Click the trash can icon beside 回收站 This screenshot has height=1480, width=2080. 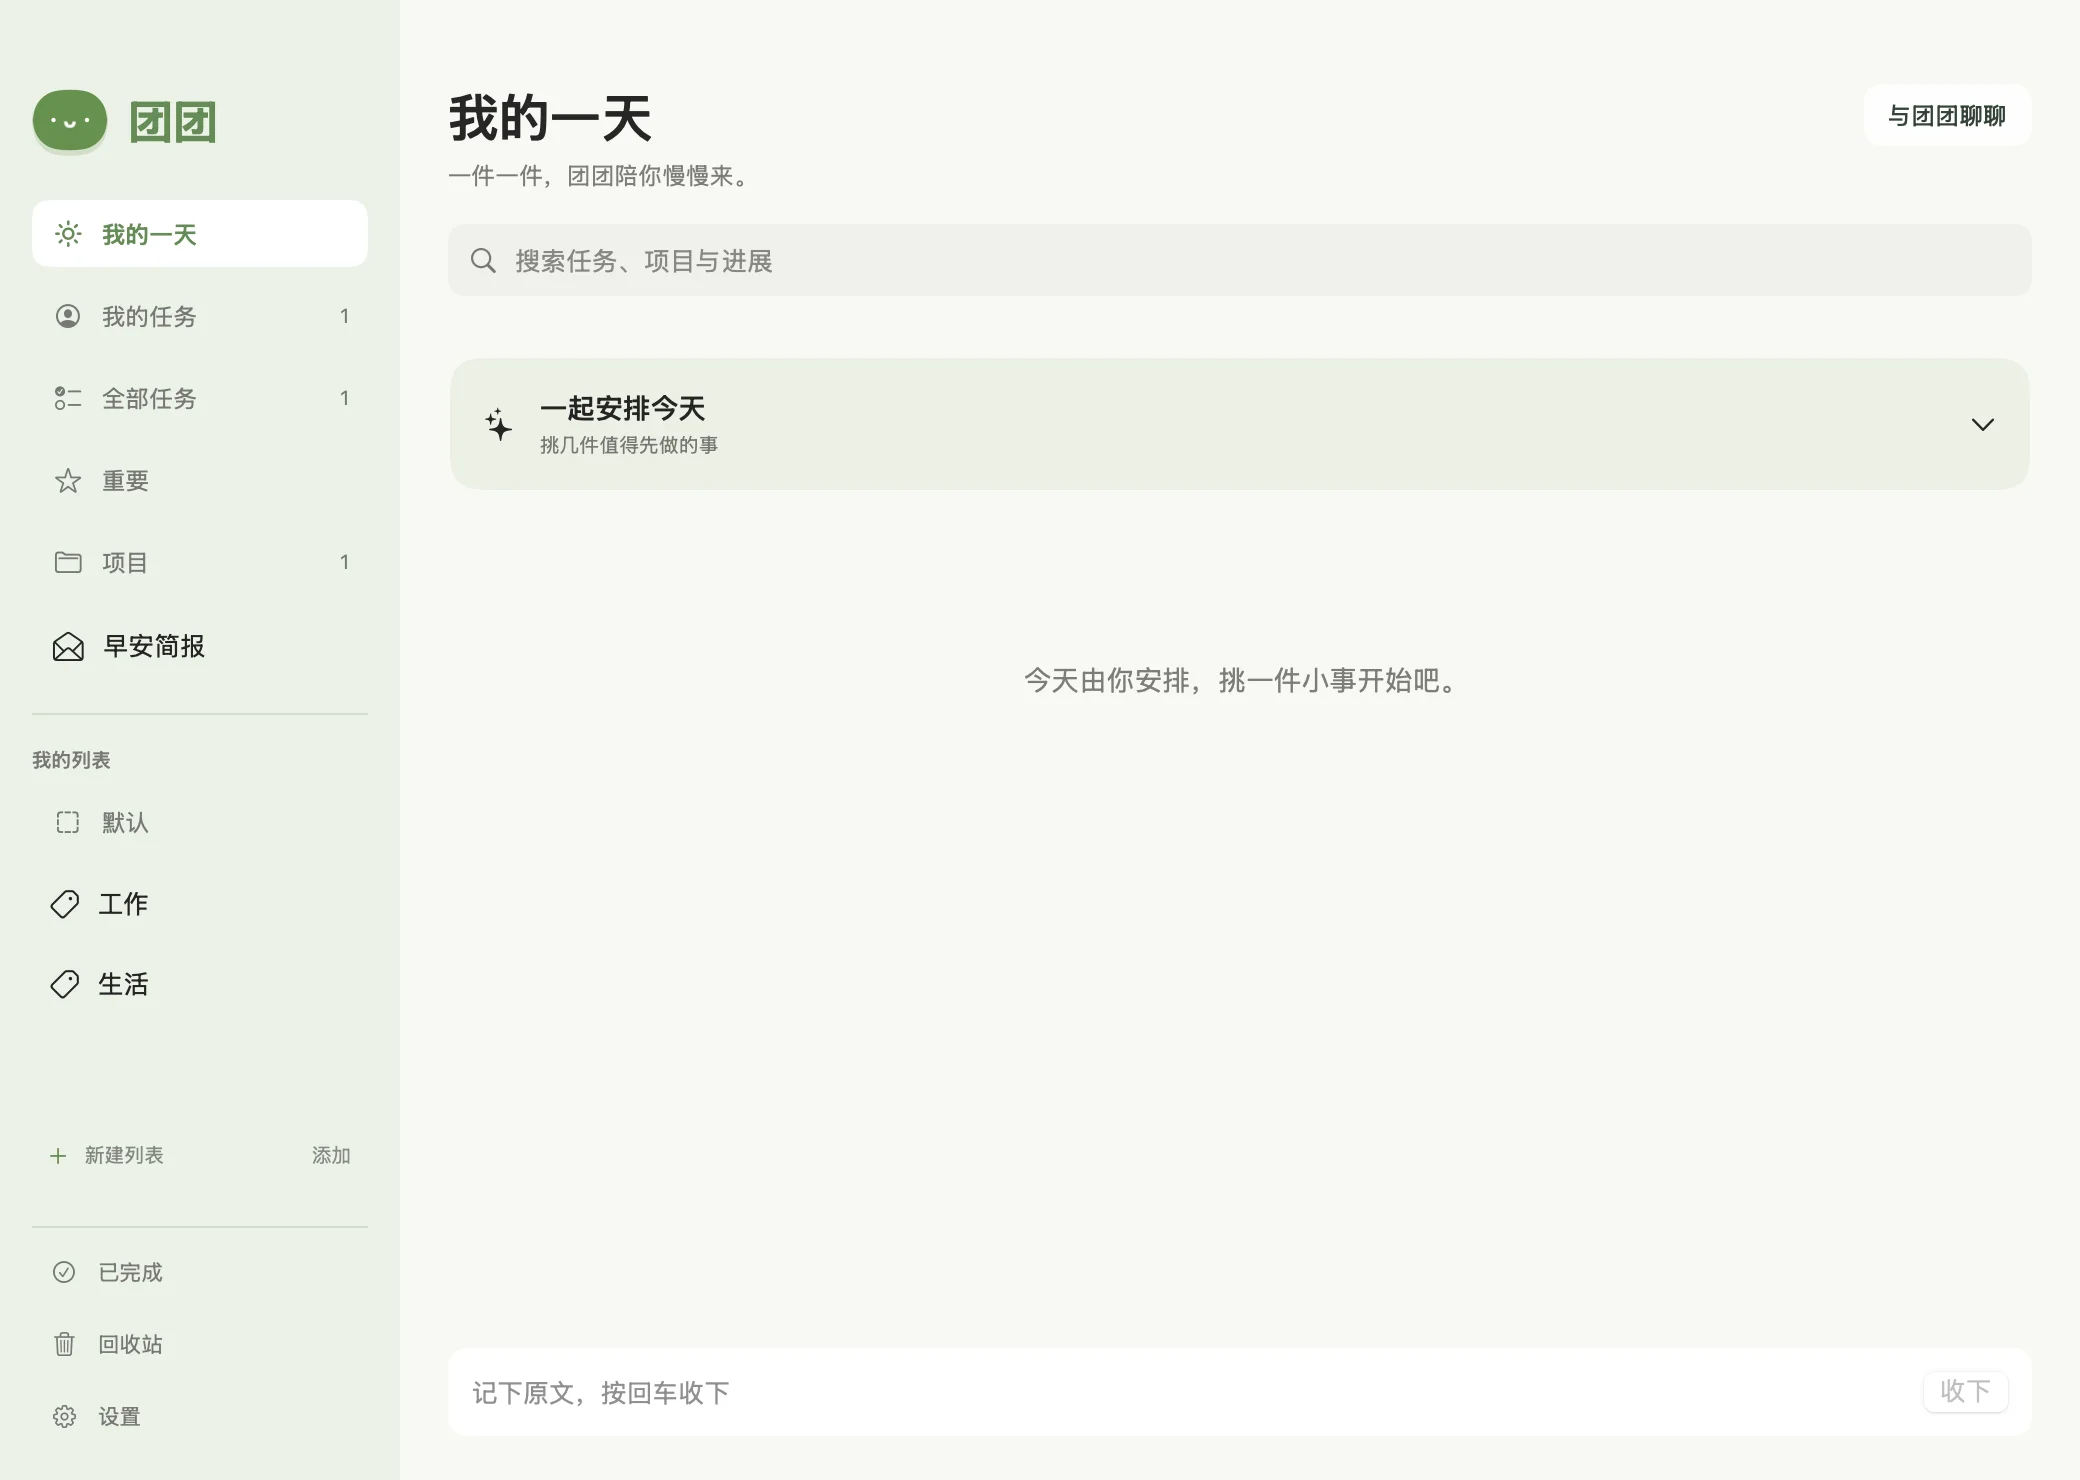click(x=64, y=1344)
